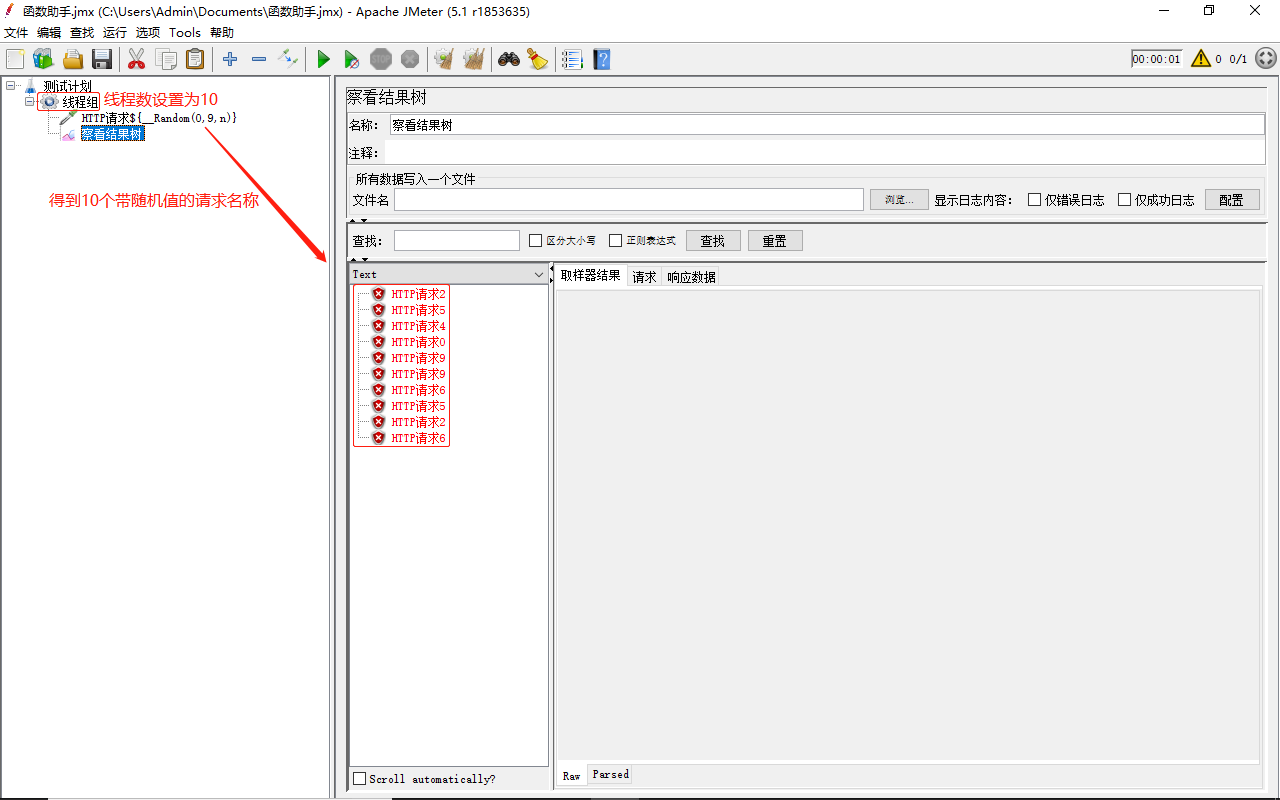Click the thread status circle icon
1280x800 pixels.
(1266, 59)
